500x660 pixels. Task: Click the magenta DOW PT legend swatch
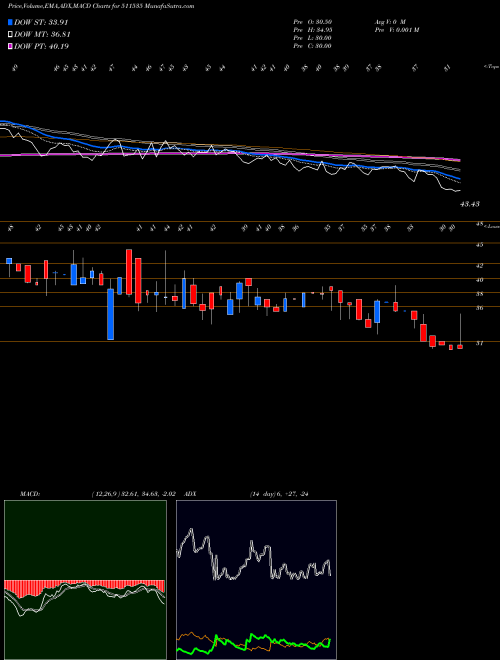tap(10, 46)
